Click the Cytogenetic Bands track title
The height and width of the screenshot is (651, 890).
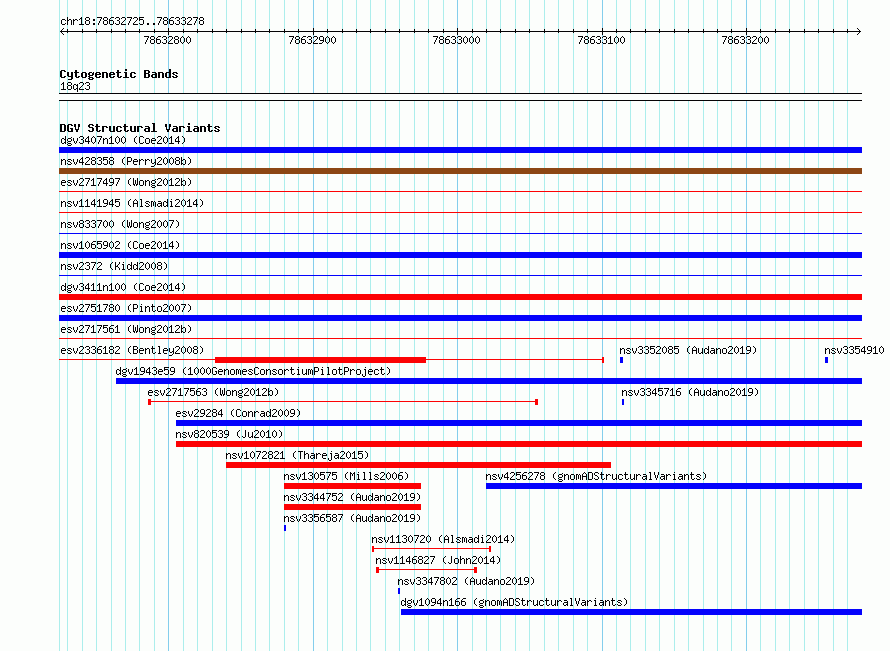tap(119, 74)
